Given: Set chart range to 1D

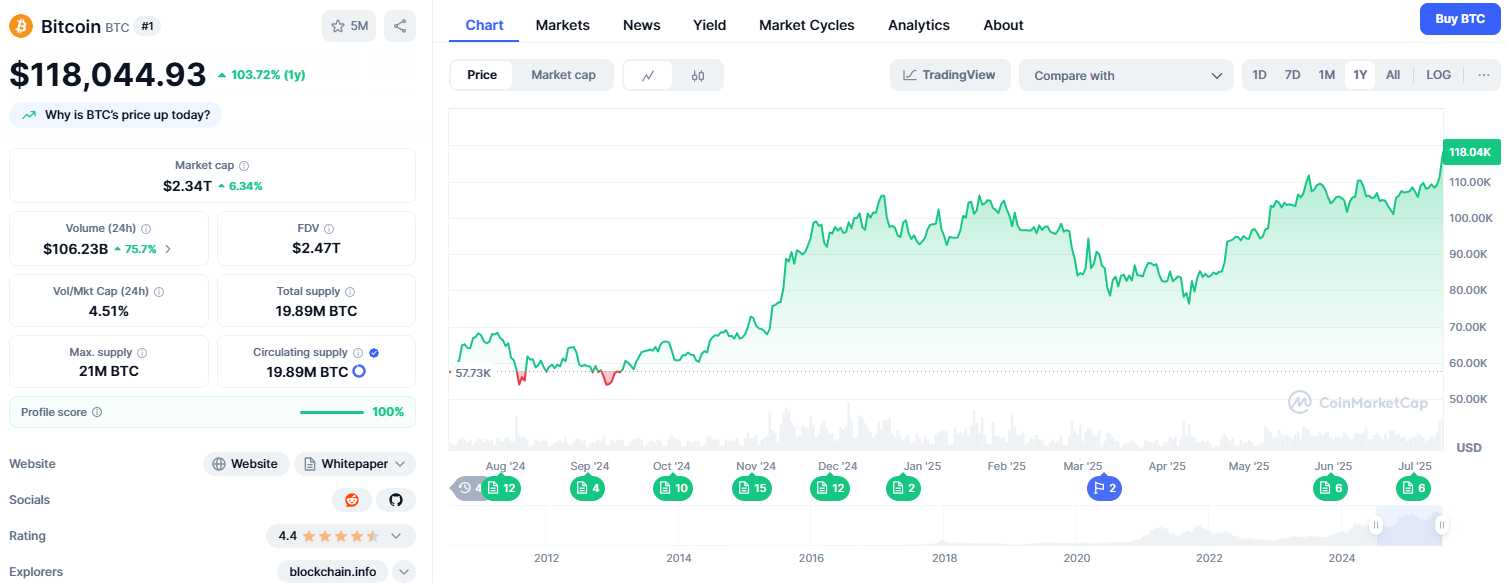Looking at the screenshot, I should point(1260,75).
